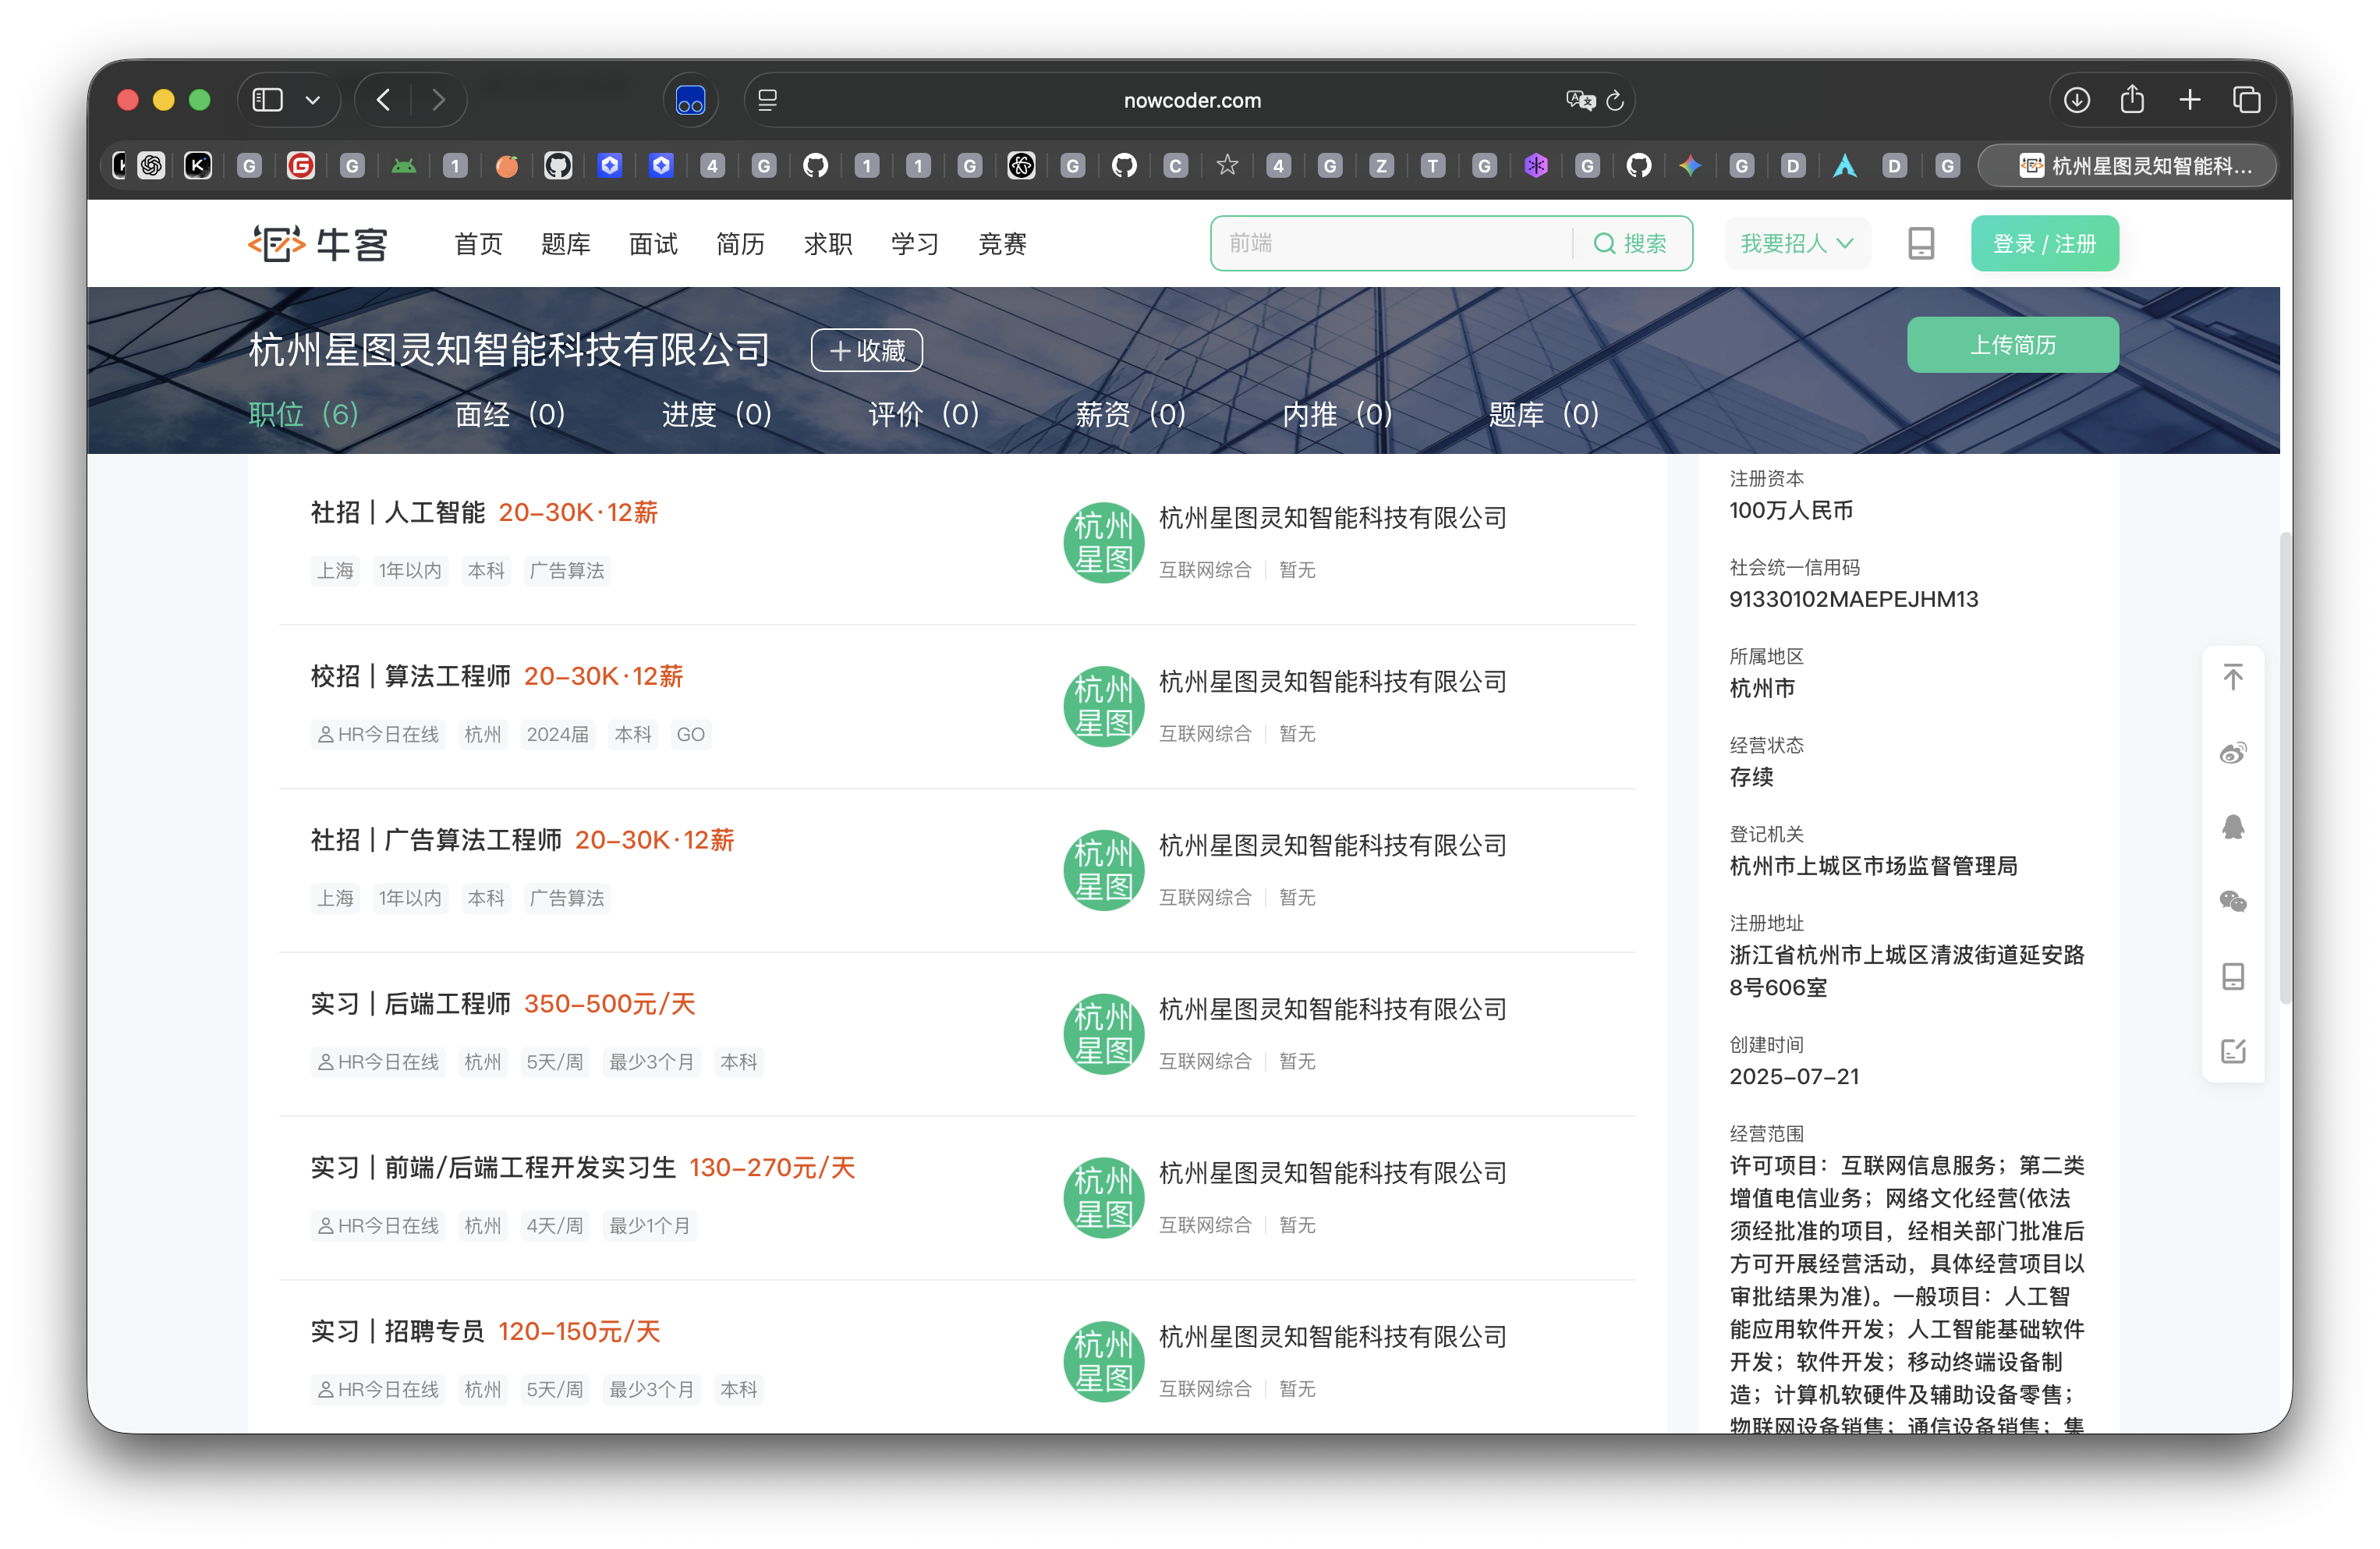Click the 上传简历 button
The width and height of the screenshot is (2380, 1549).
click(x=2011, y=345)
